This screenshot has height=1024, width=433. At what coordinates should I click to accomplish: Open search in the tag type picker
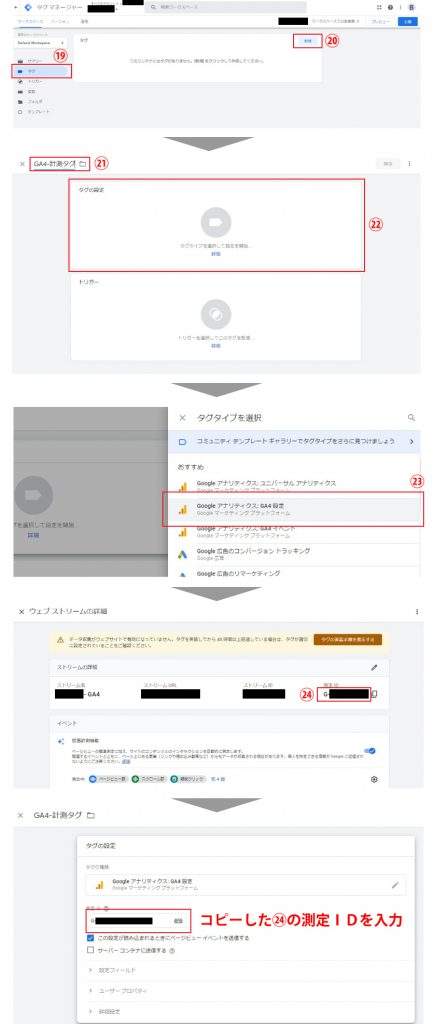point(411,417)
